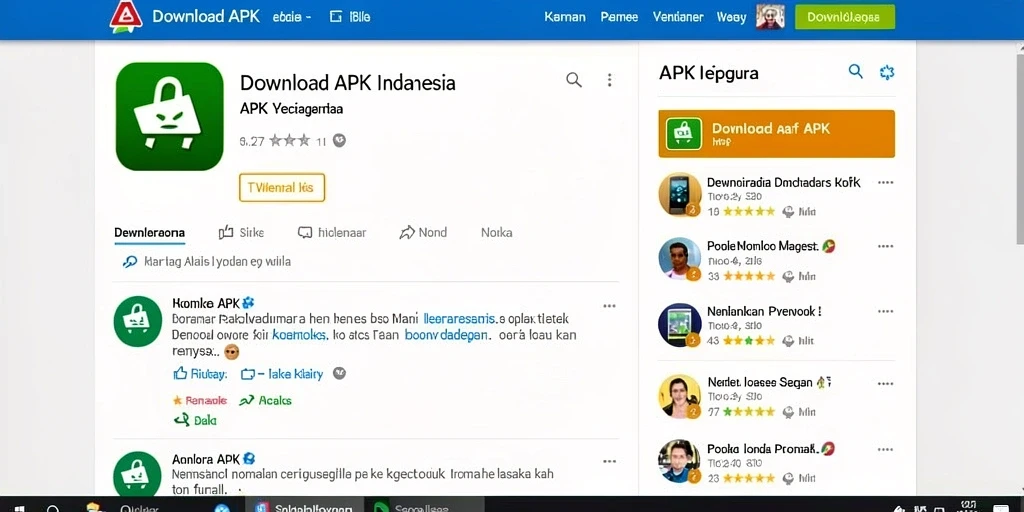
Task: Click the yellow-outlined 'TVilenral Iiis' button
Action: [281, 187]
